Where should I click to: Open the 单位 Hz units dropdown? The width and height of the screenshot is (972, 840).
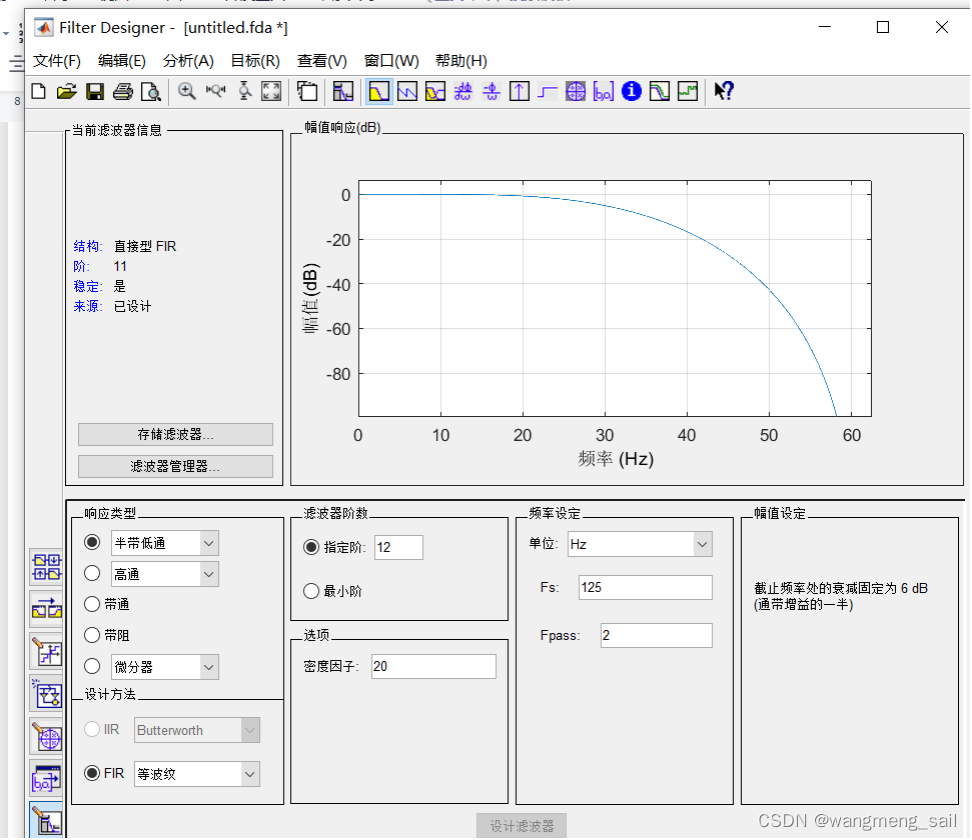point(702,544)
